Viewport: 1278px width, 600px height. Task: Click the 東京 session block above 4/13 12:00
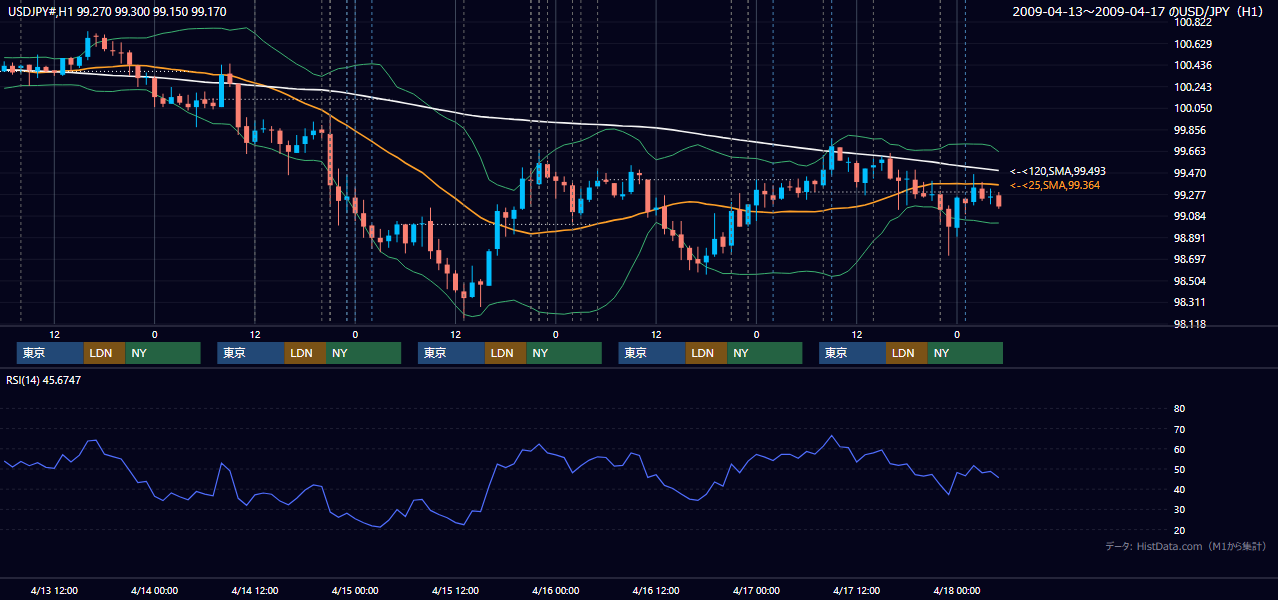click(x=50, y=353)
